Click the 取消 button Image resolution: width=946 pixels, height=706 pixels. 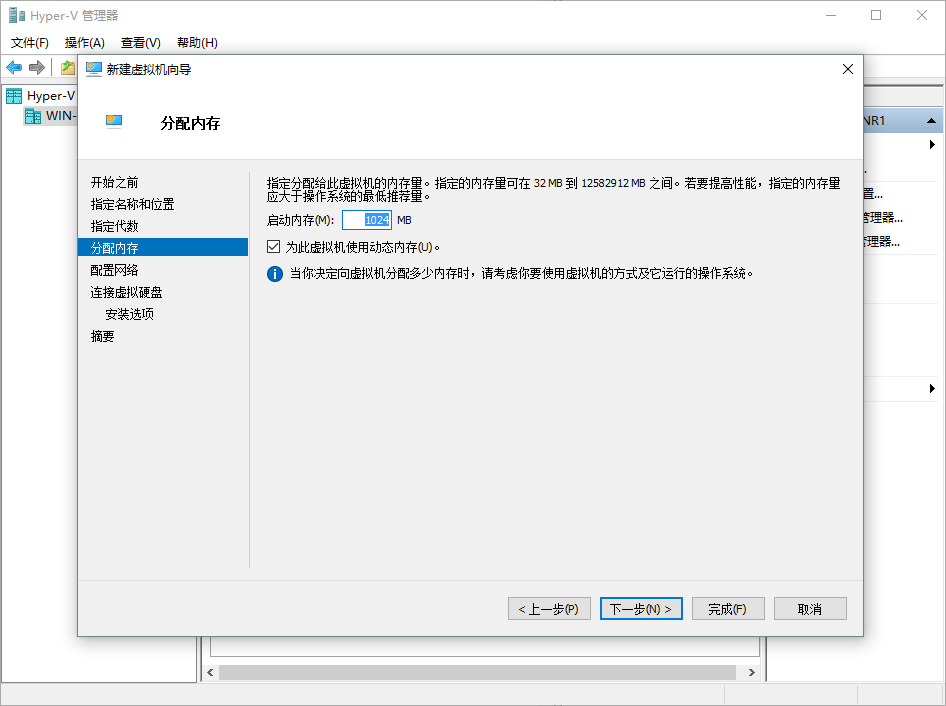(810, 609)
